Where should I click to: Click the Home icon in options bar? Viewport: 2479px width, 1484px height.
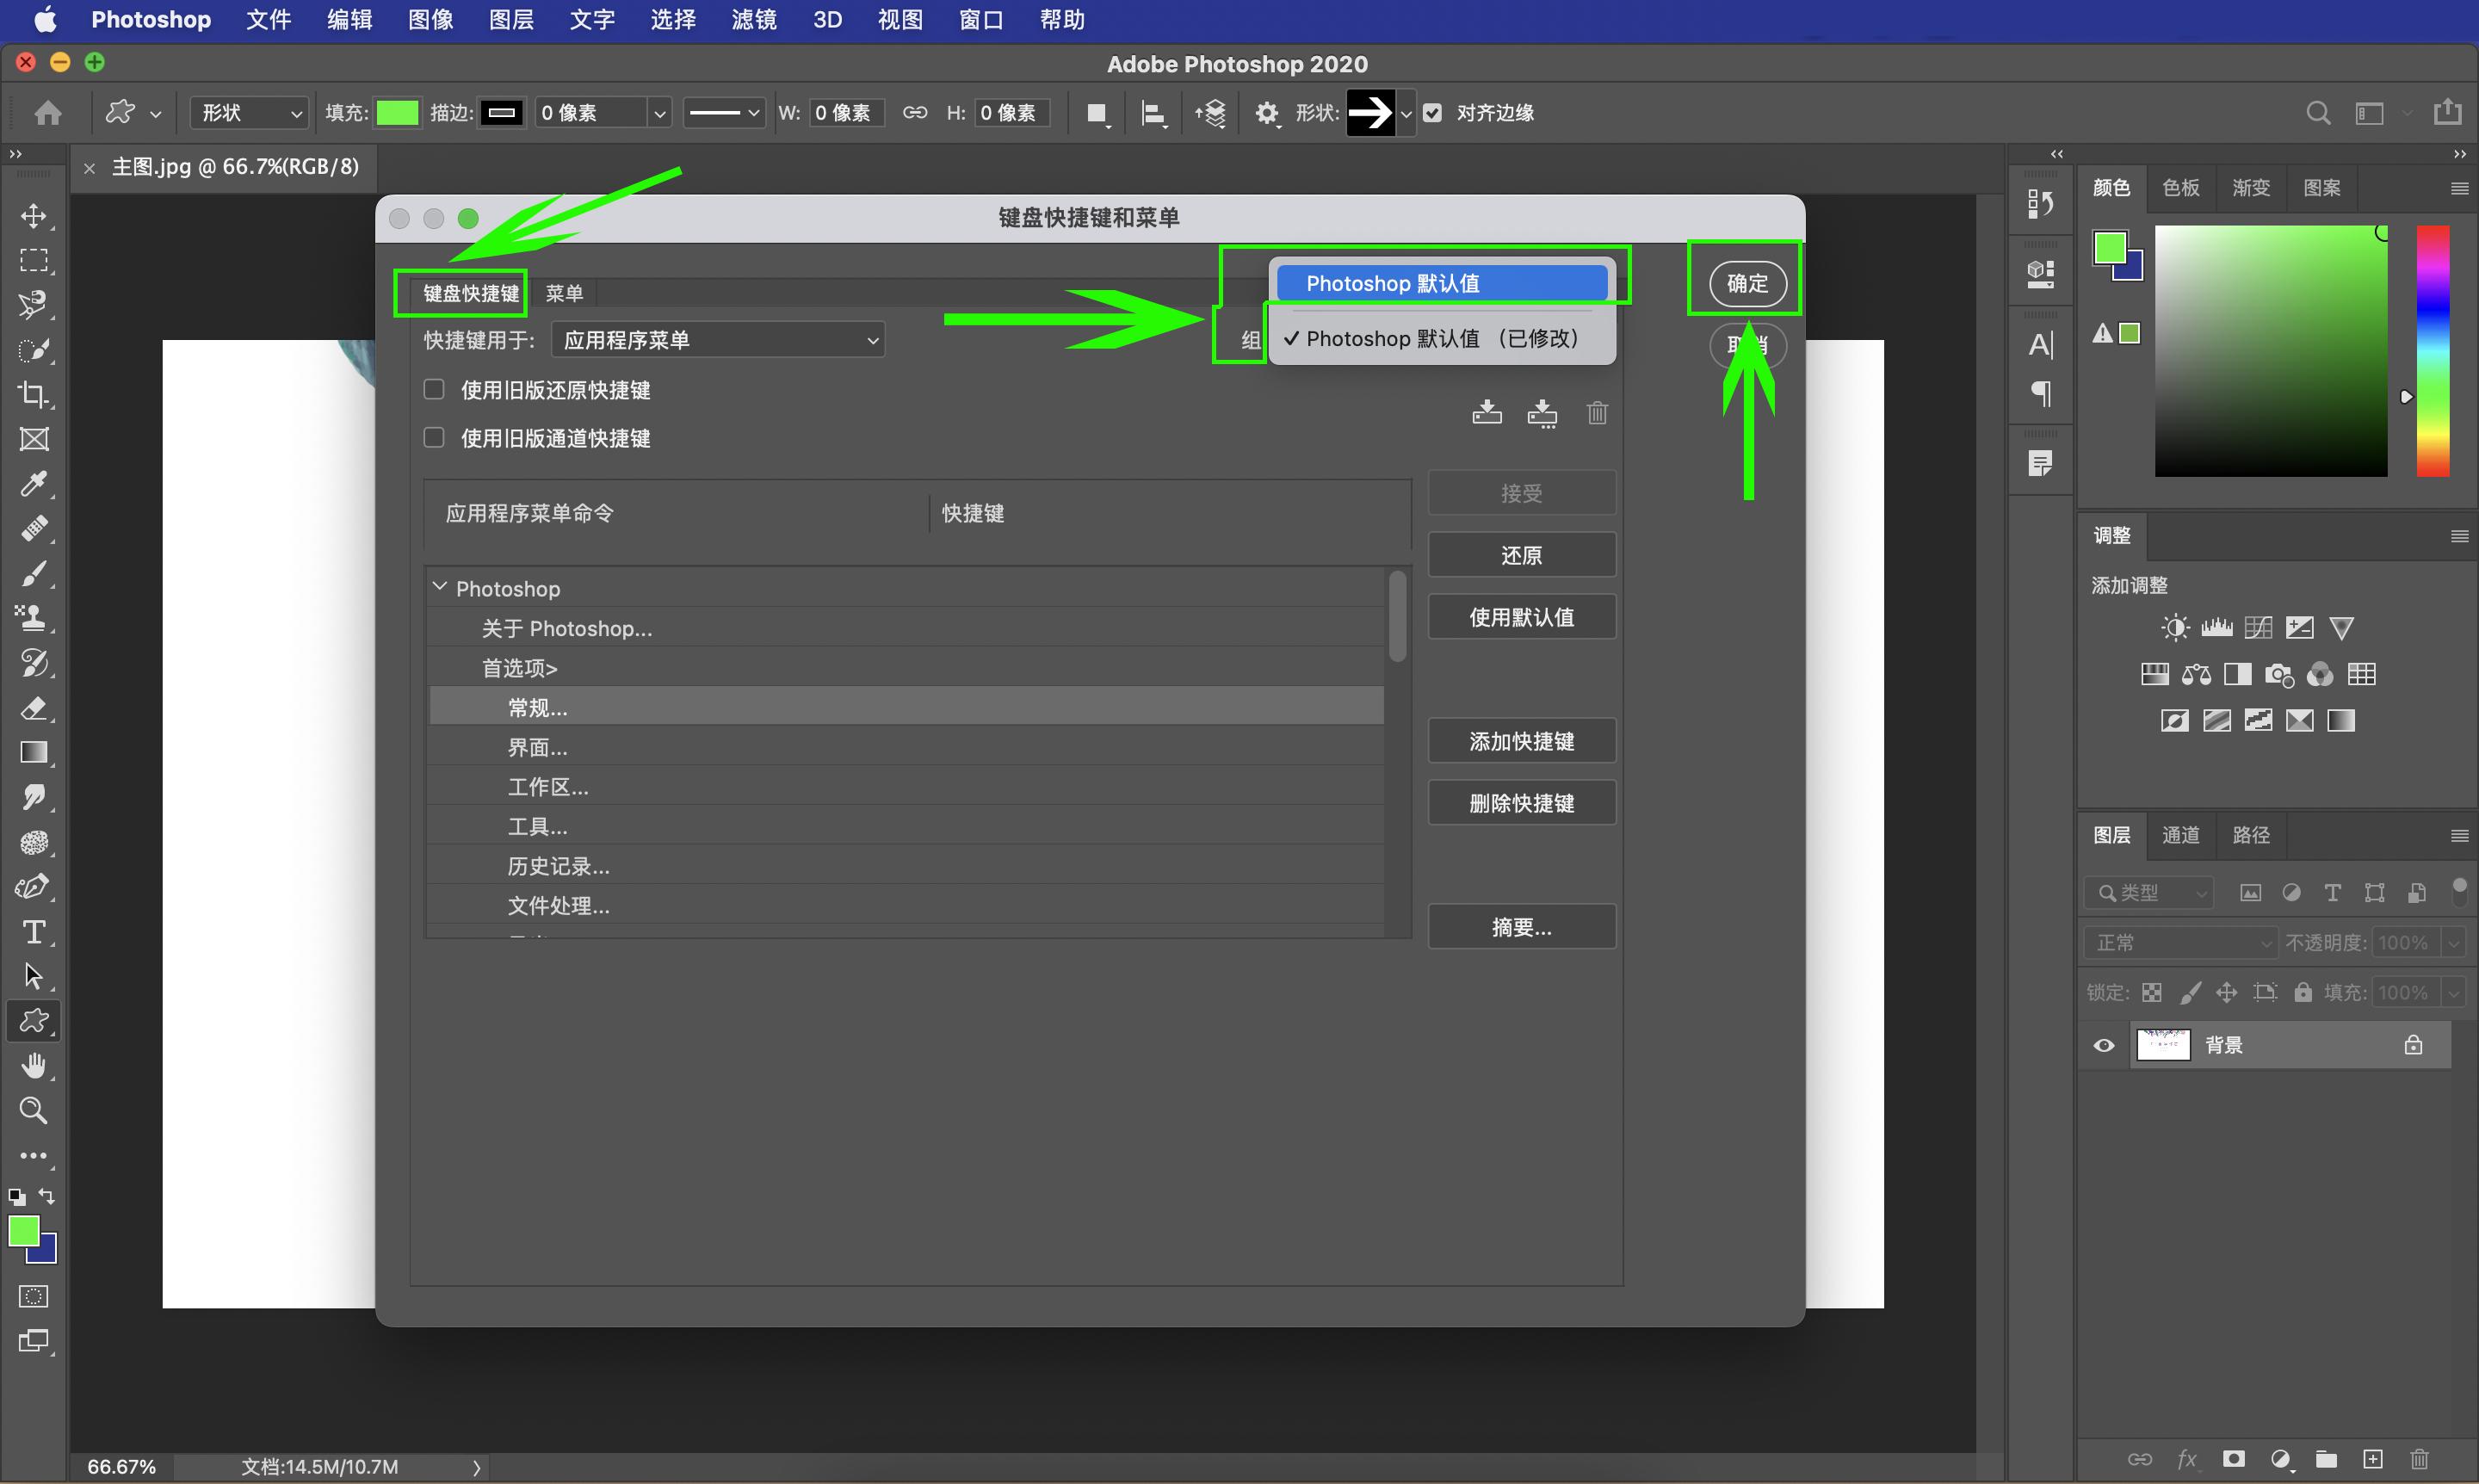point(48,113)
